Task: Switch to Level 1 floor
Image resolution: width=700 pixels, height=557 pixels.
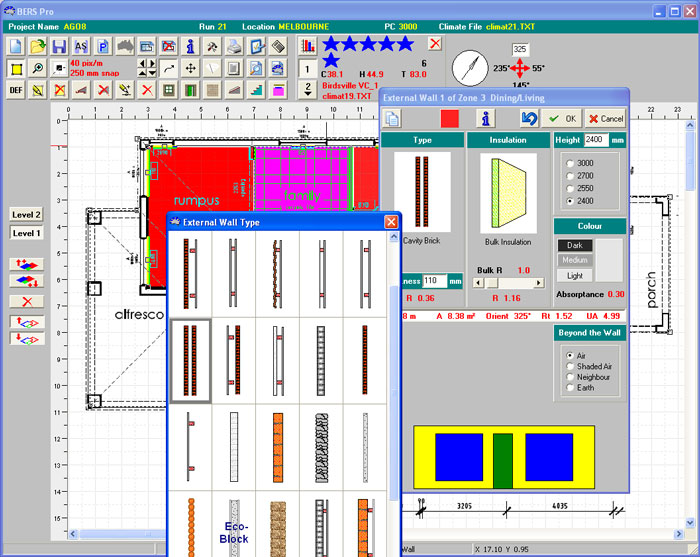Action: 26,233
